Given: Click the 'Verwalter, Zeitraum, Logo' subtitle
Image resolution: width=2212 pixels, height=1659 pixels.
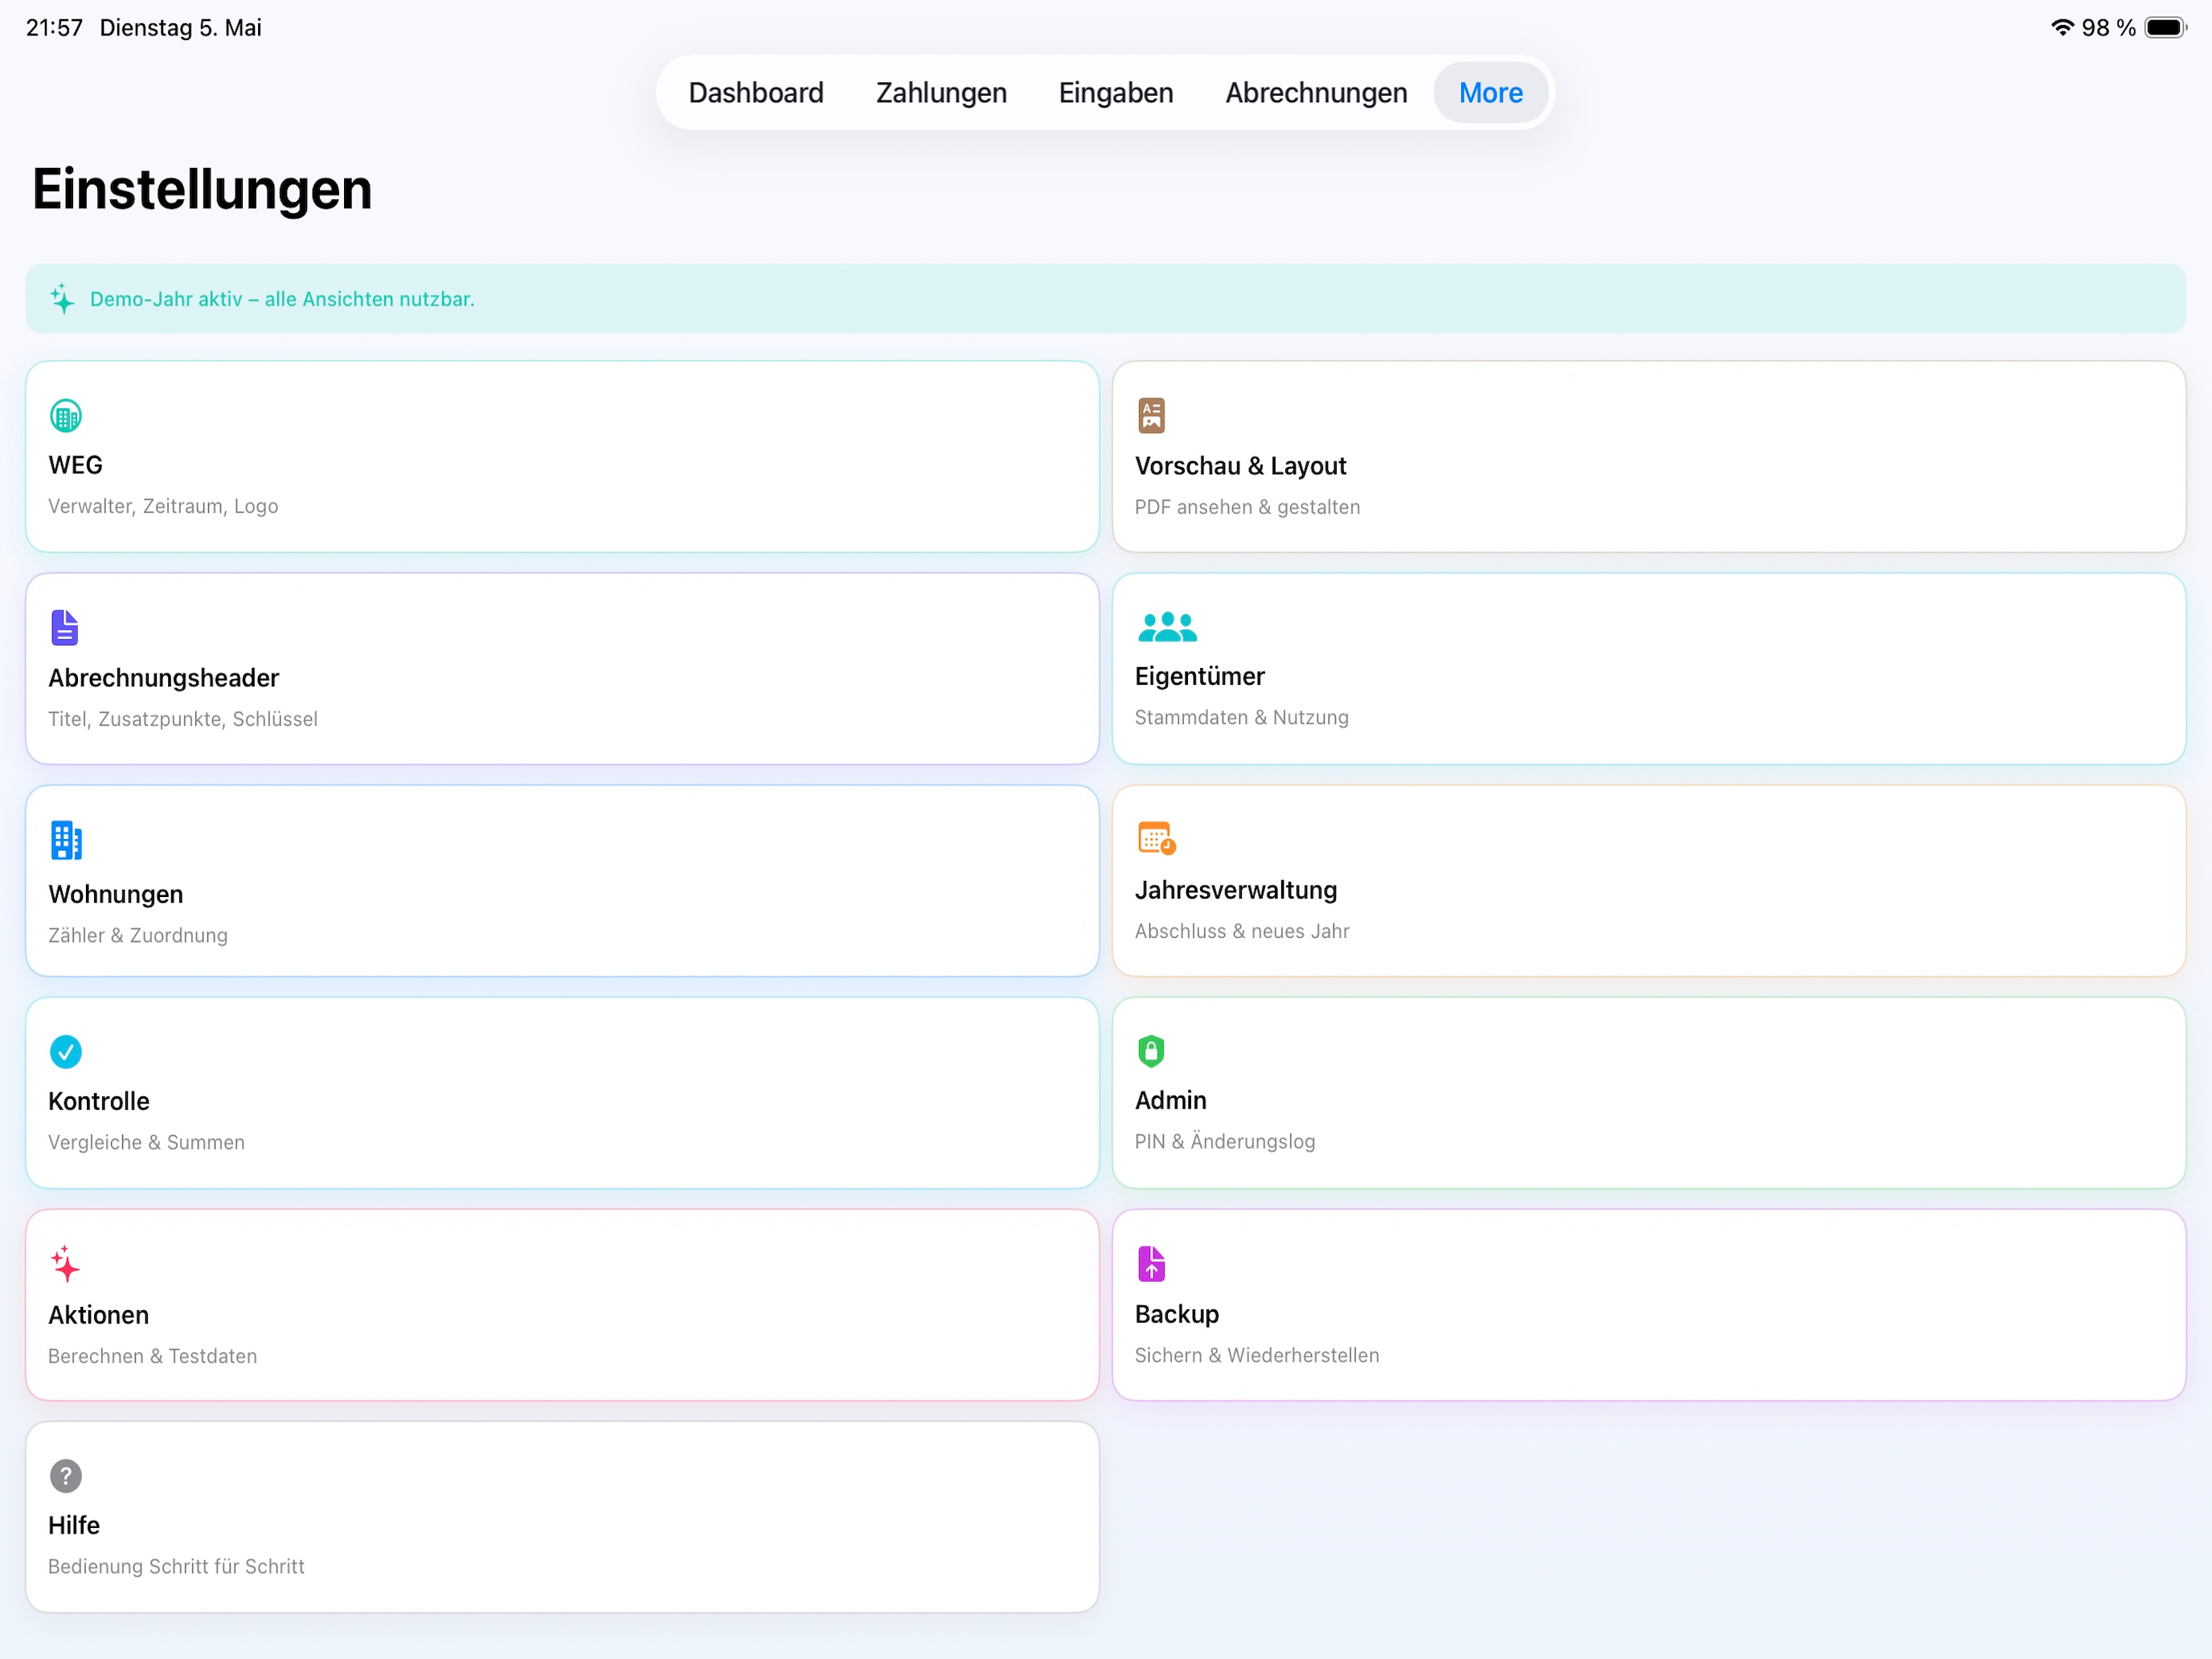Looking at the screenshot, I should pos(163,506).
